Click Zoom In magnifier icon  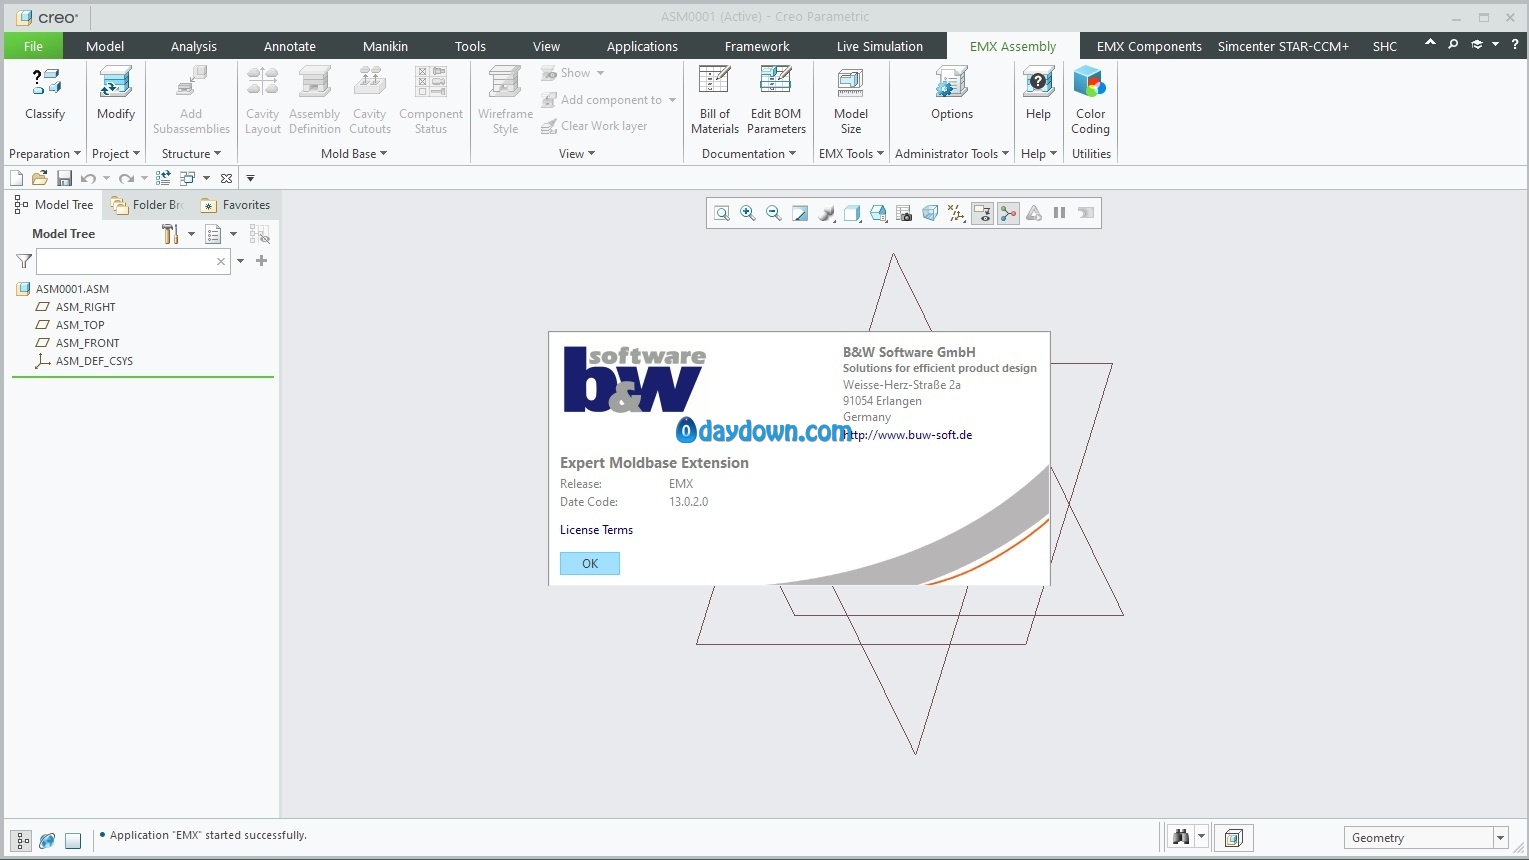(x=748, y=213)
